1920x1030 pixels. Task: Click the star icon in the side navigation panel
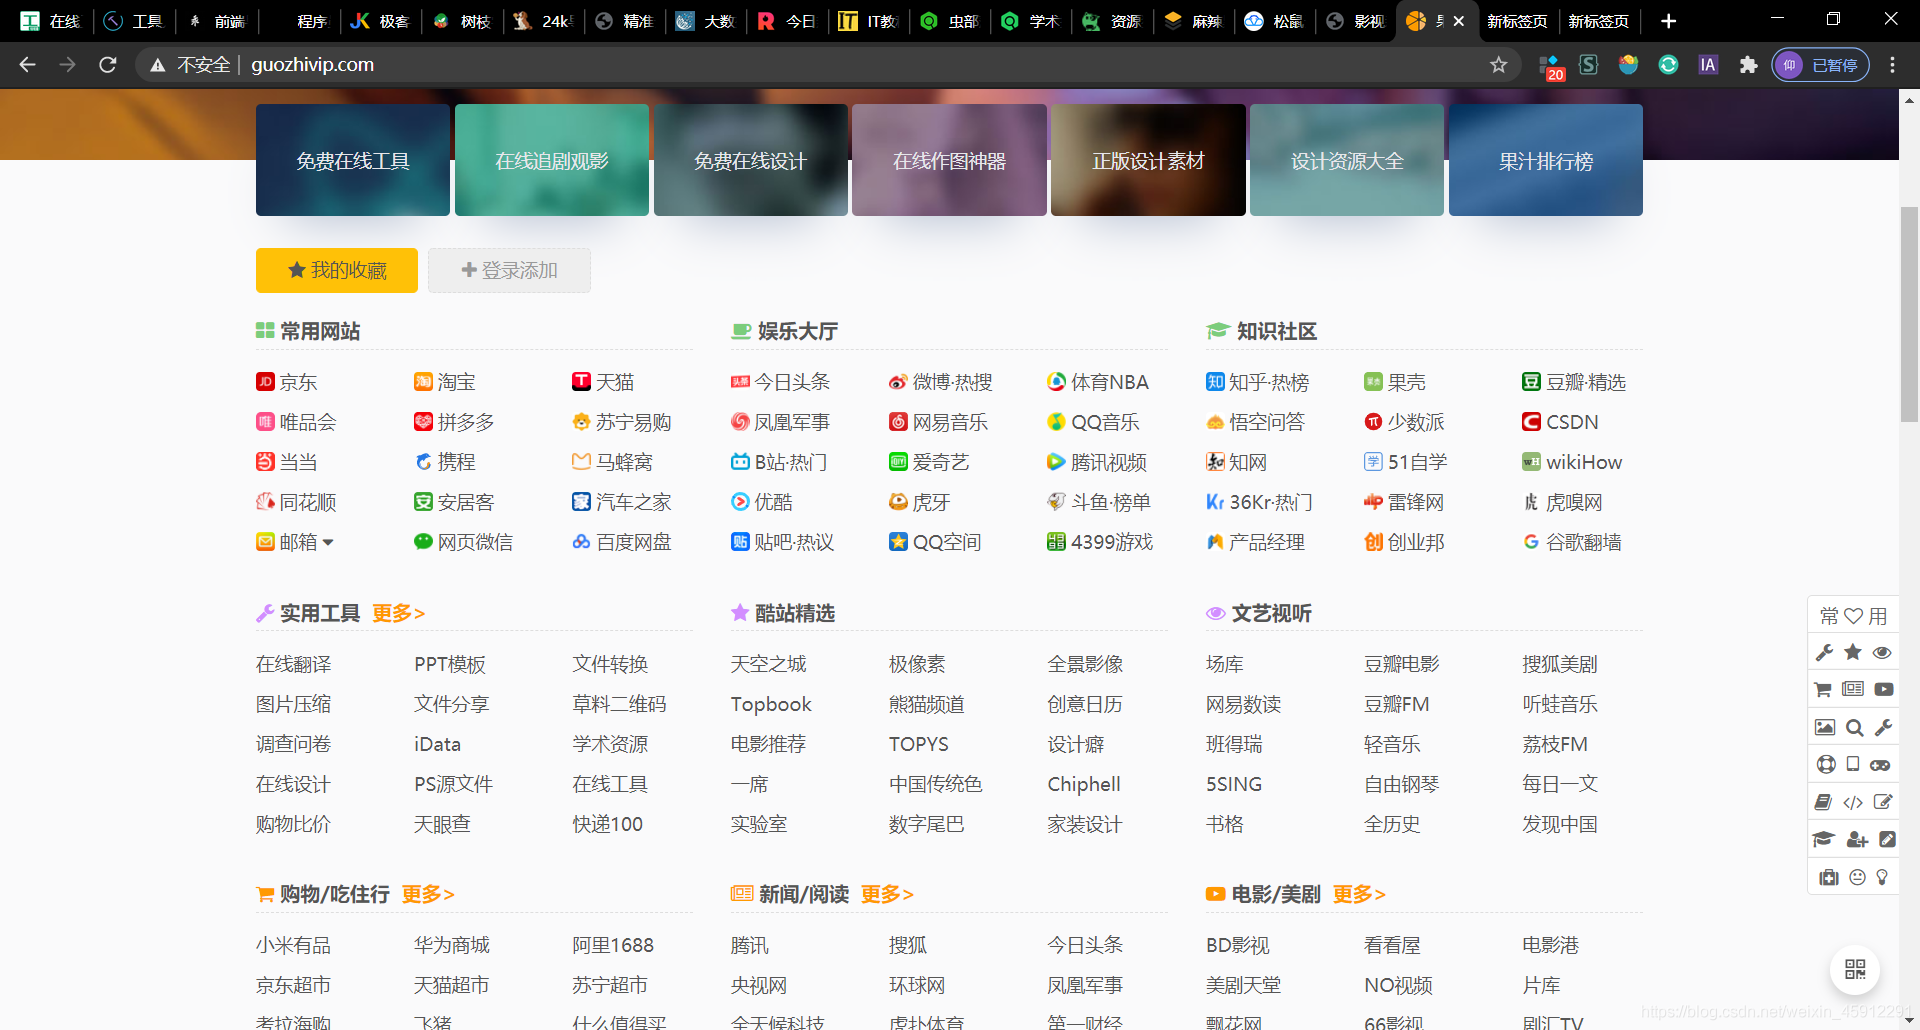[x=1853, y=652]
